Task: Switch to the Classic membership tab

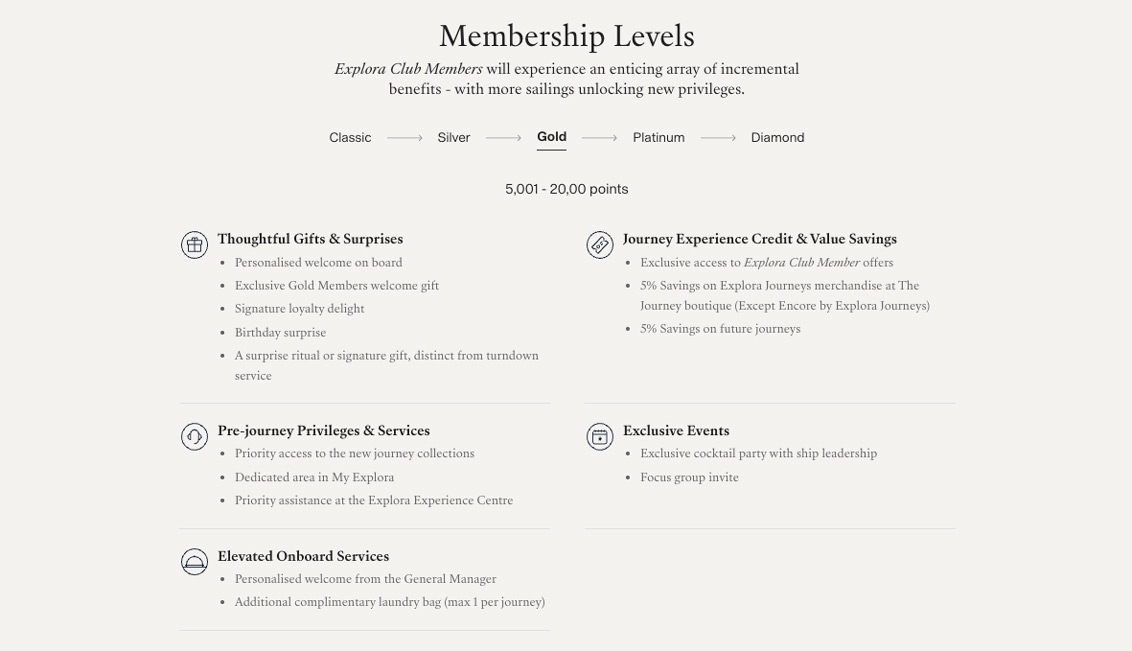Action: 350,138
